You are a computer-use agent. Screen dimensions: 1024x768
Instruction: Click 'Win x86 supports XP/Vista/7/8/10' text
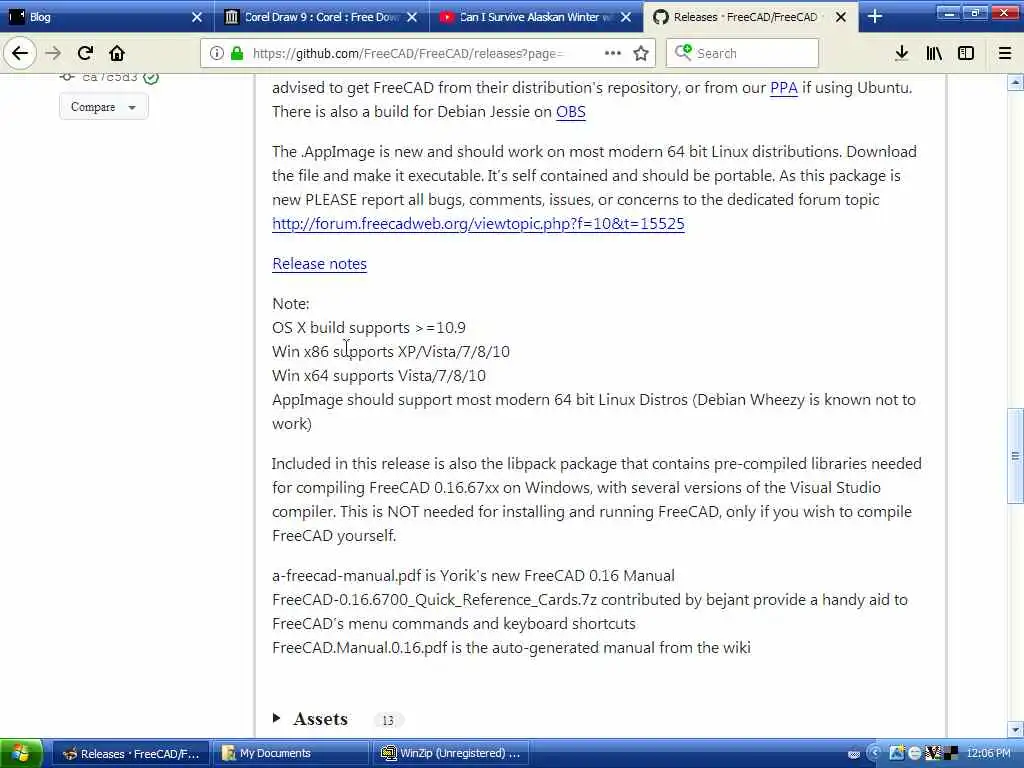pyautogui.click(x=391, y=352)
